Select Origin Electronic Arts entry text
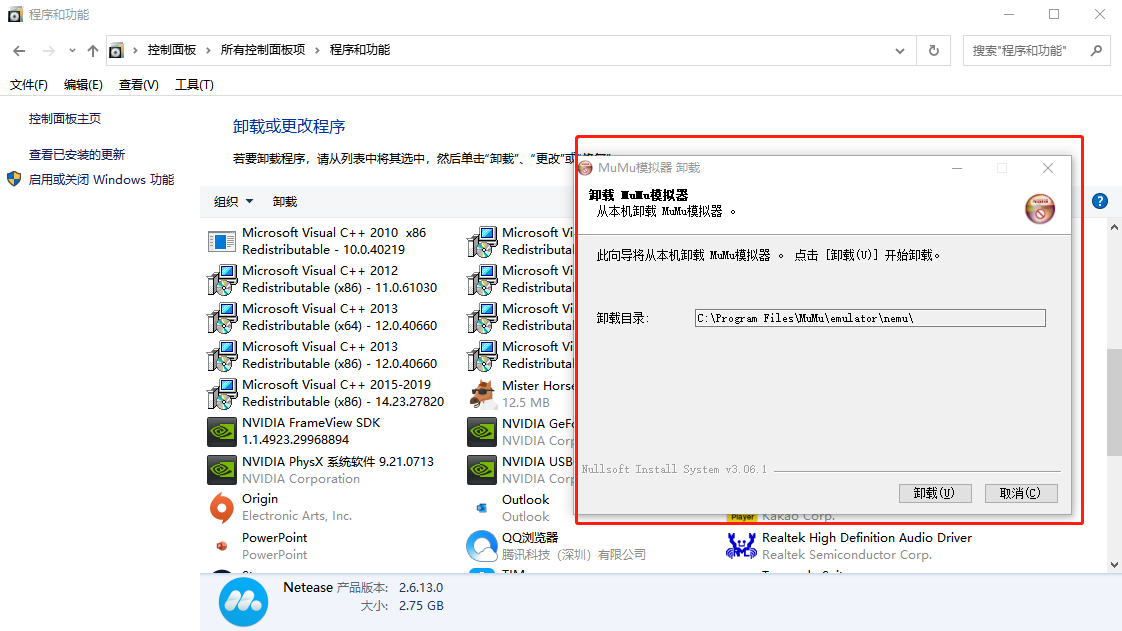Image resolution: width=1122 pixels, height=631 pixels. pos(297,507)
